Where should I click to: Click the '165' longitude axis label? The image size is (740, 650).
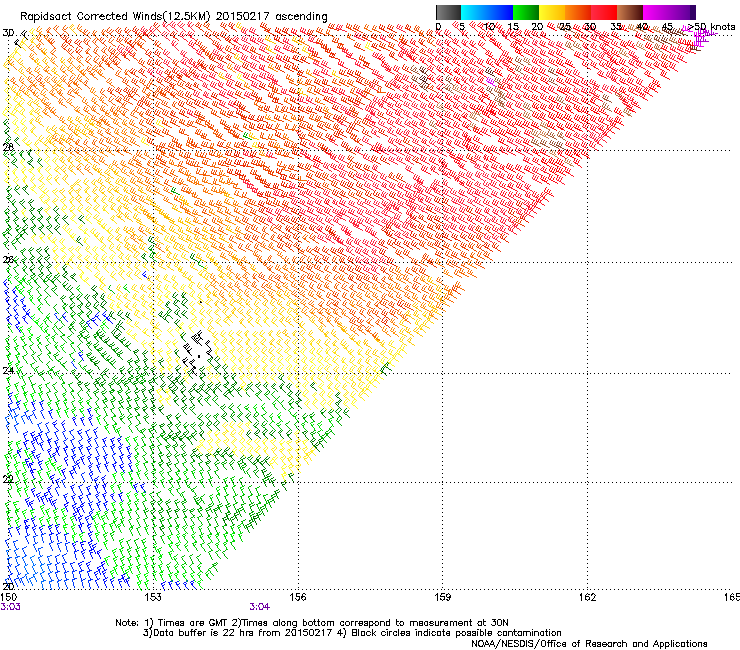(x=732, y=597)
